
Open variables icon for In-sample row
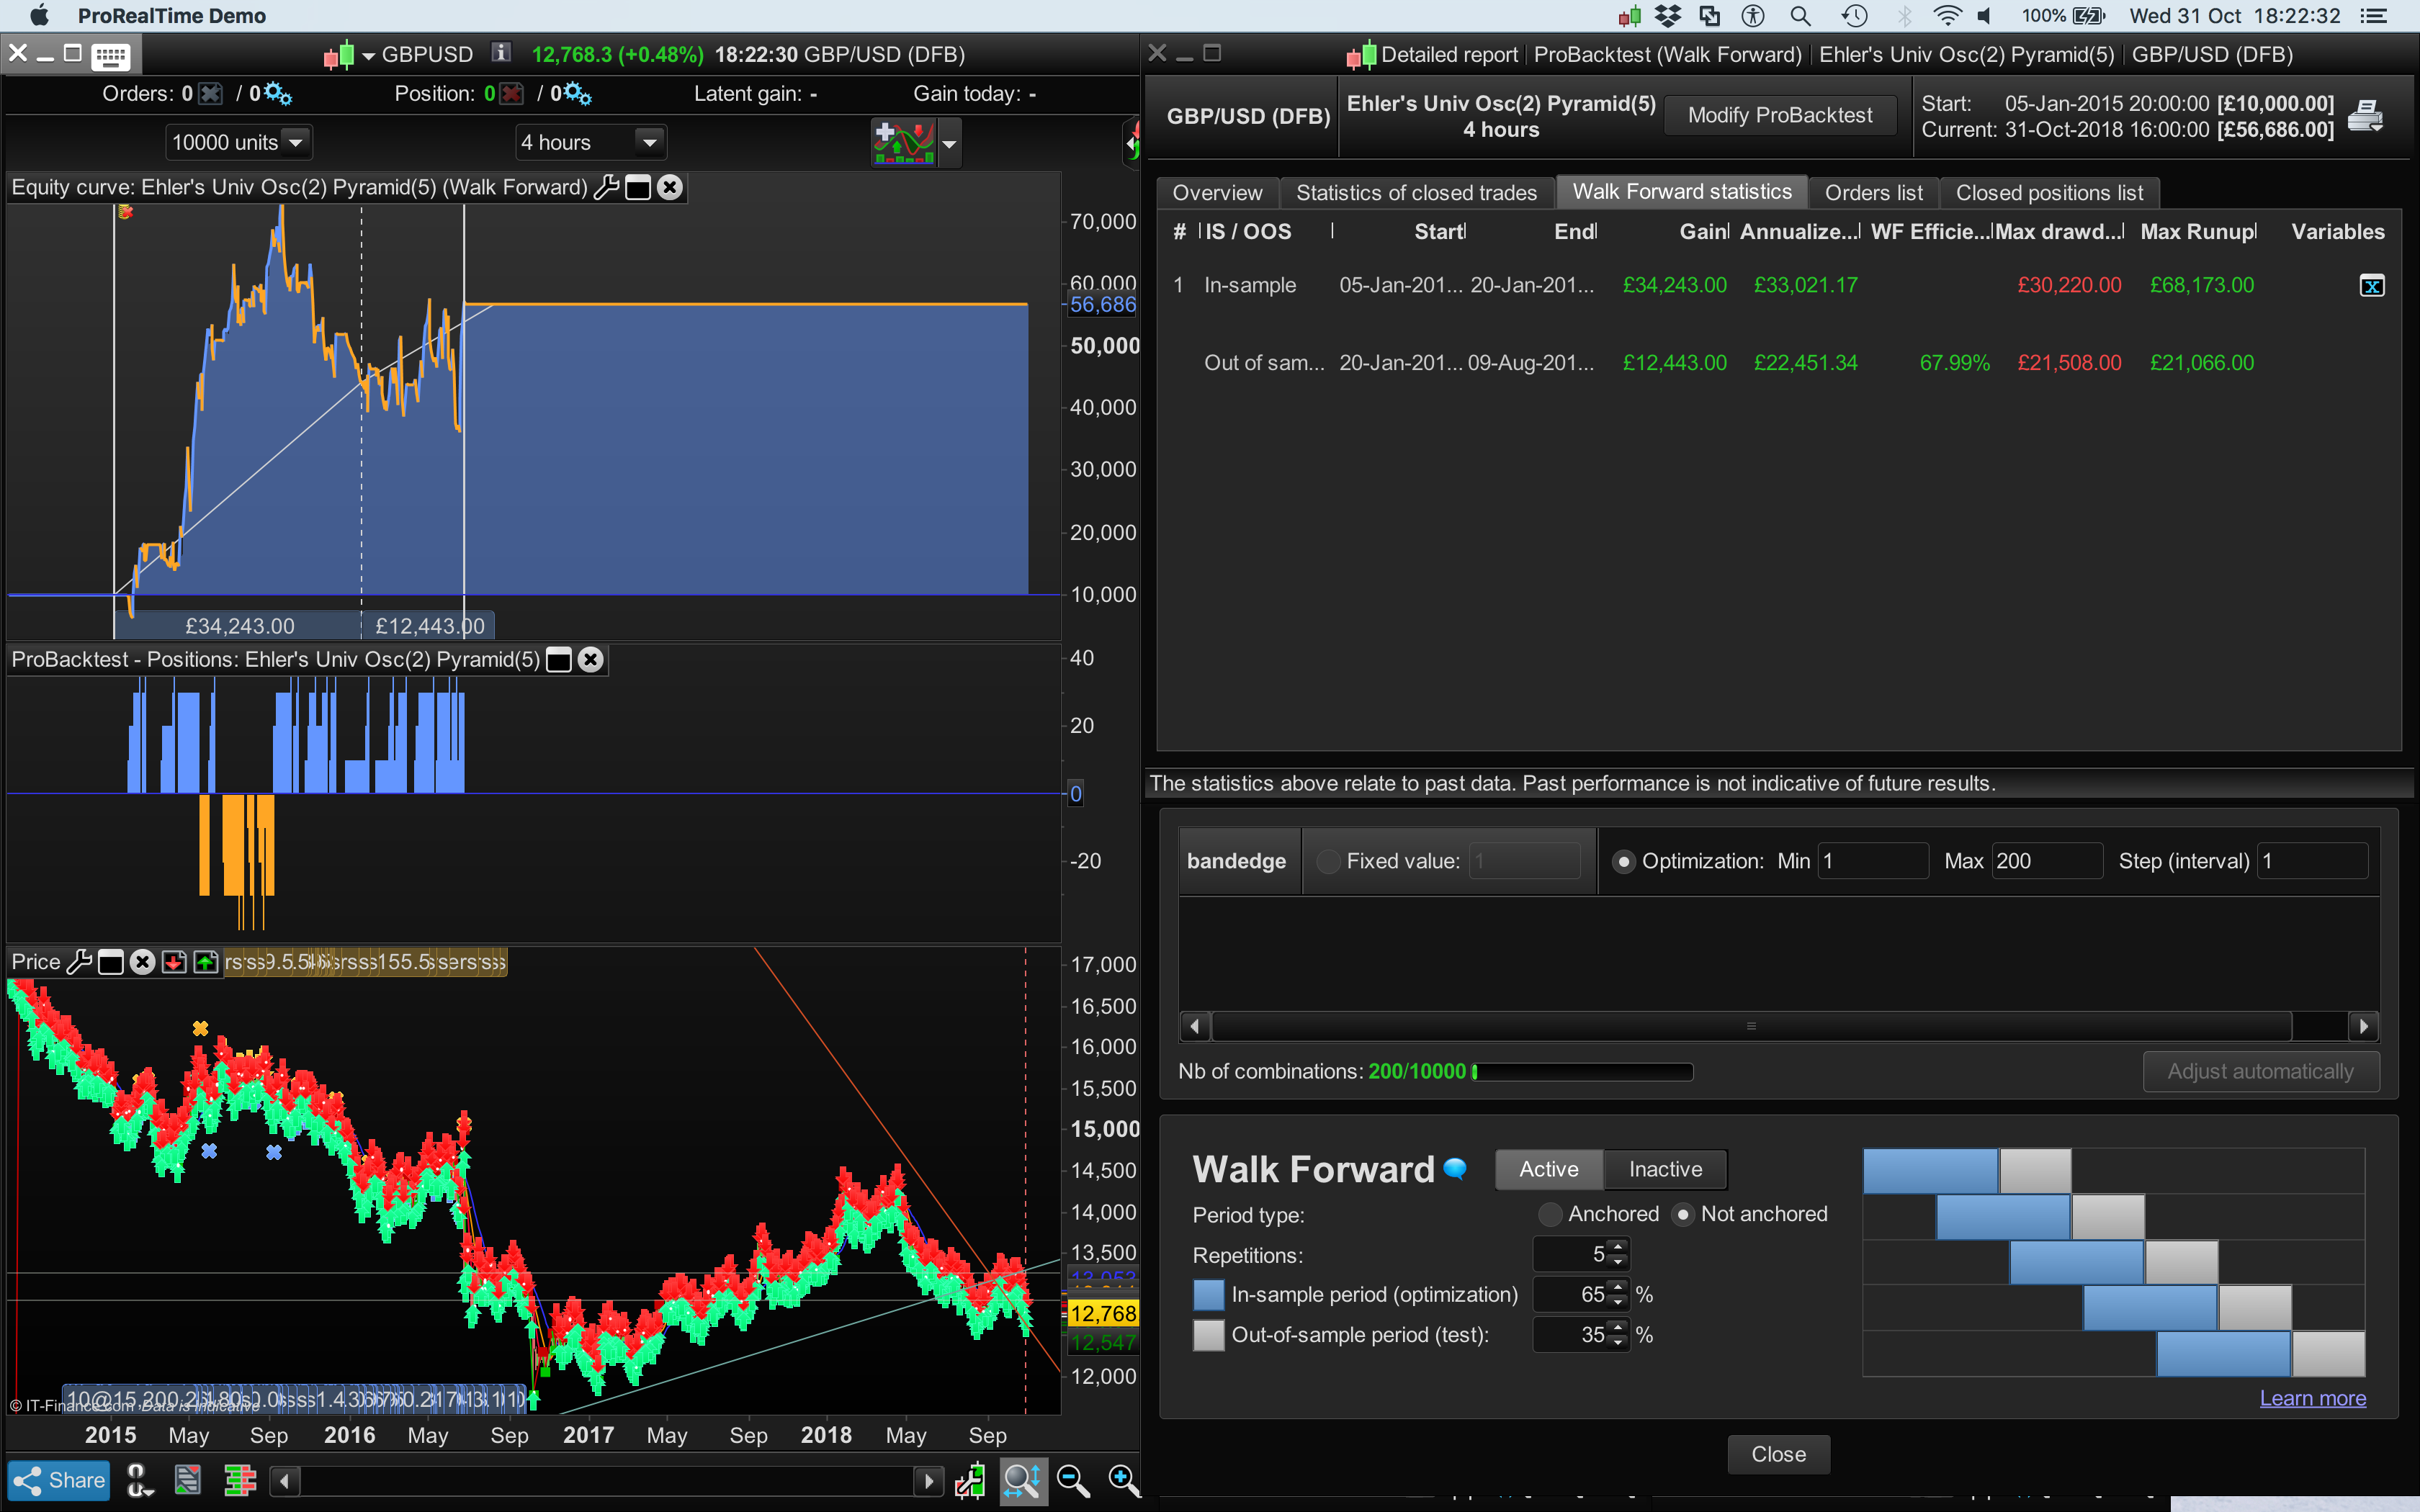(x=2371, y=286)
